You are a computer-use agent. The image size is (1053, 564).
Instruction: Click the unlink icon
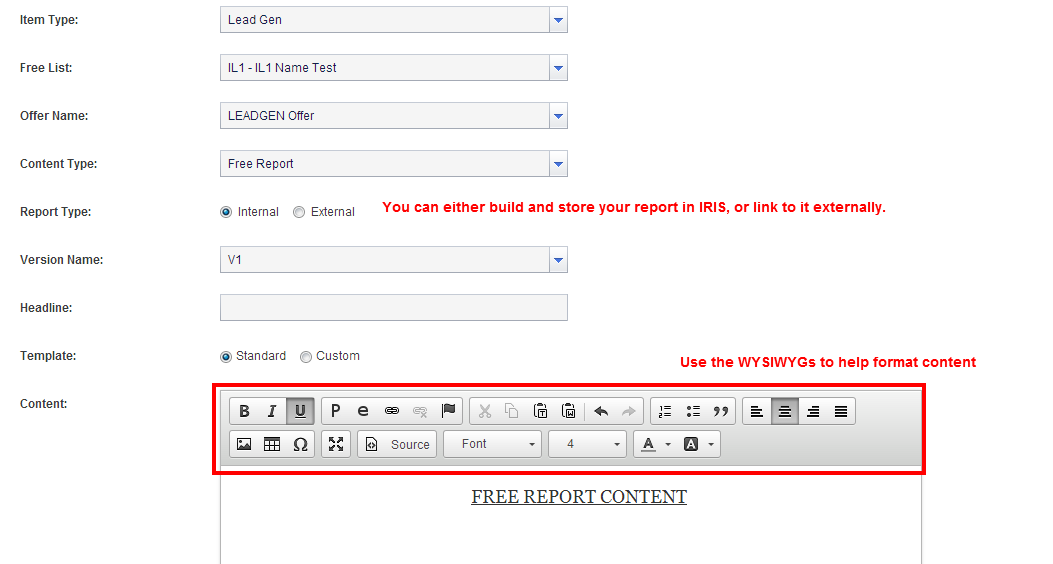(x=420, y=410)
